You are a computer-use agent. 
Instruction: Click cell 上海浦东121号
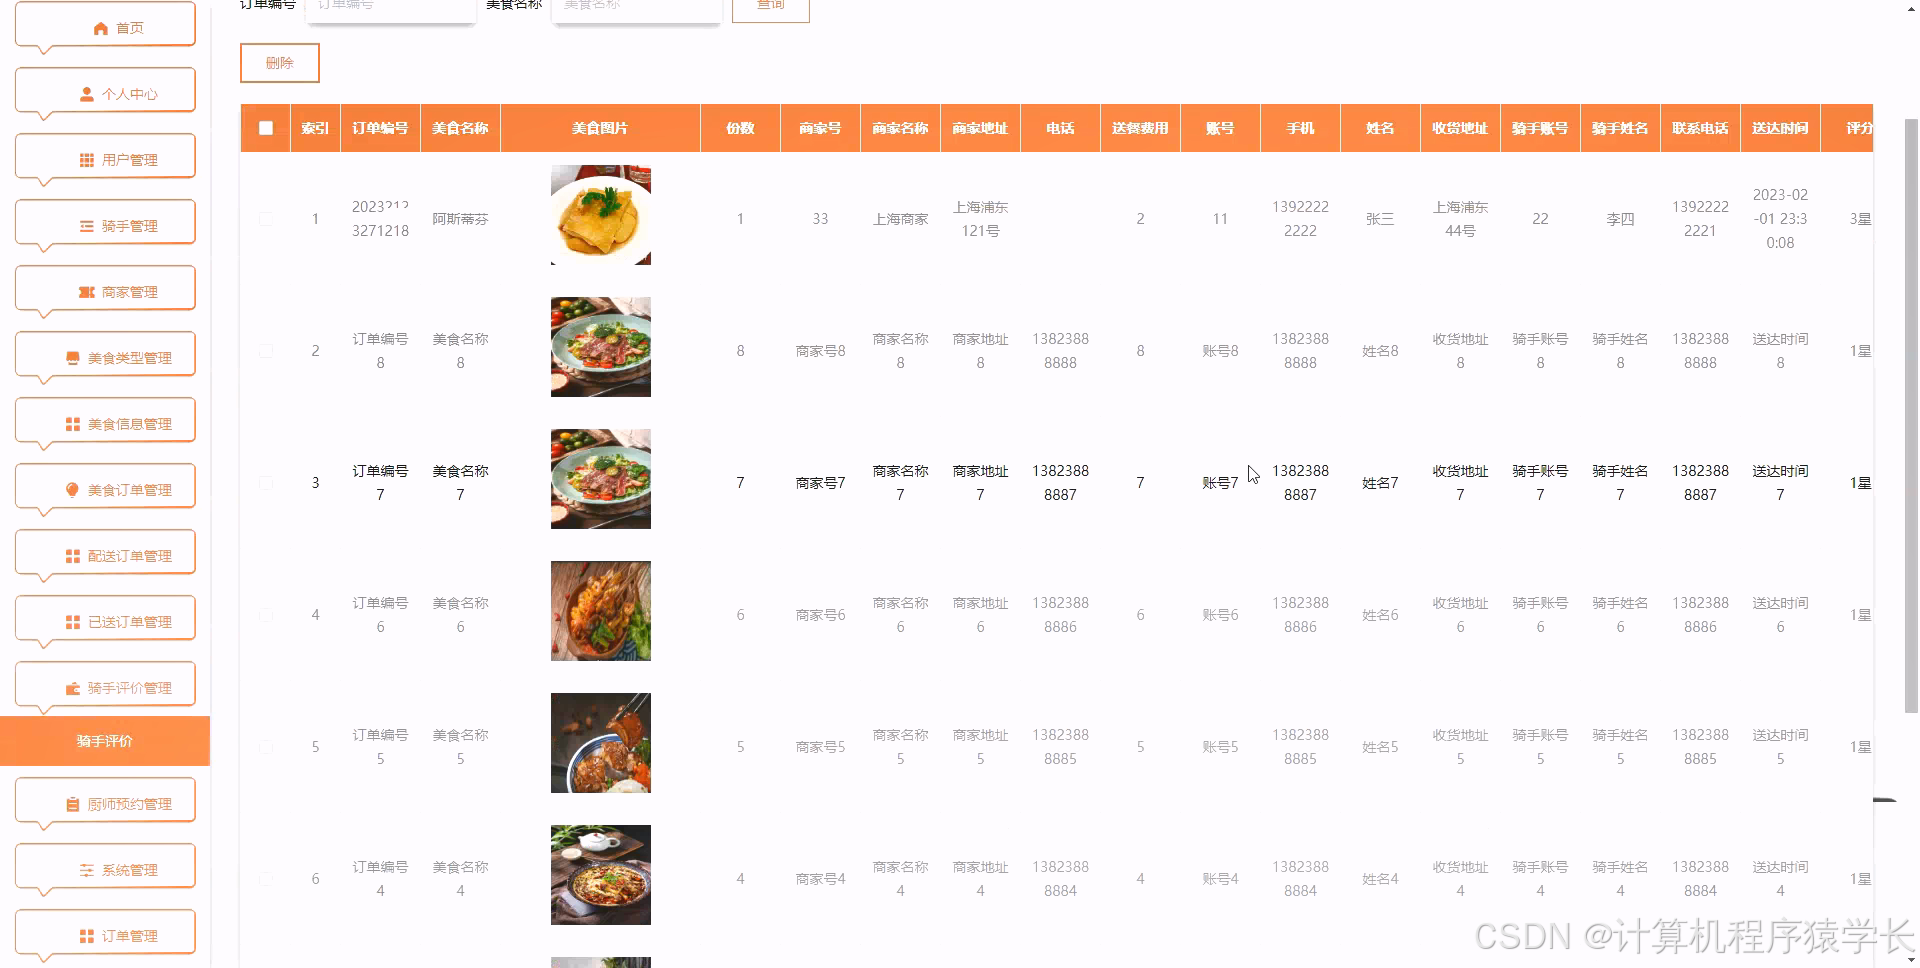[980, 219]
